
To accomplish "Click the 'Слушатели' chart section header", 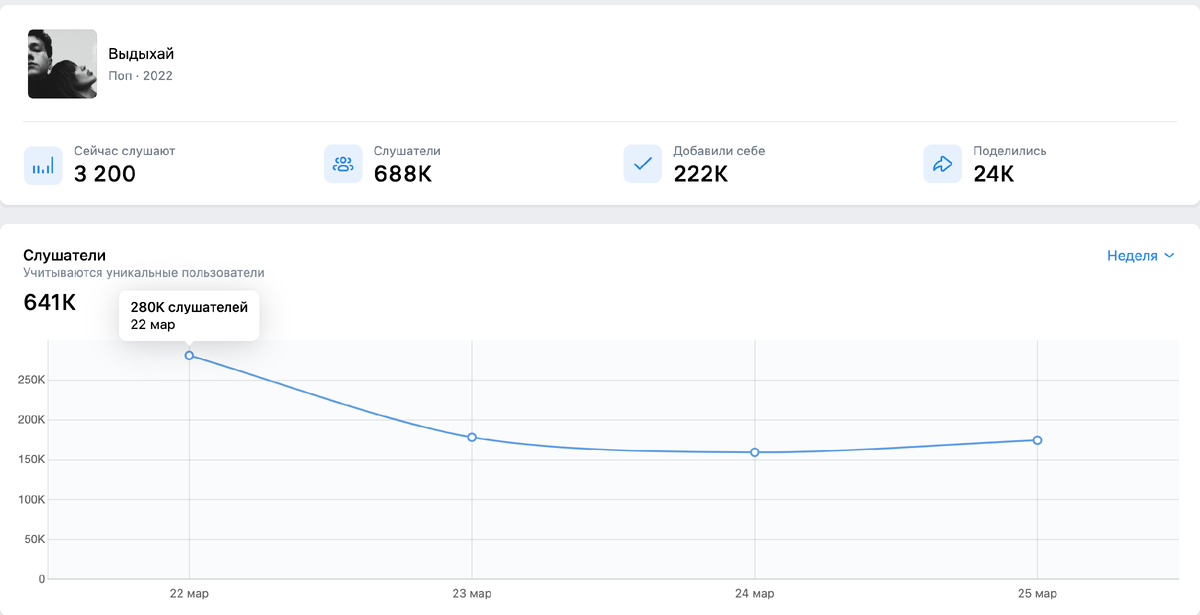I will (x=63, y=255).
